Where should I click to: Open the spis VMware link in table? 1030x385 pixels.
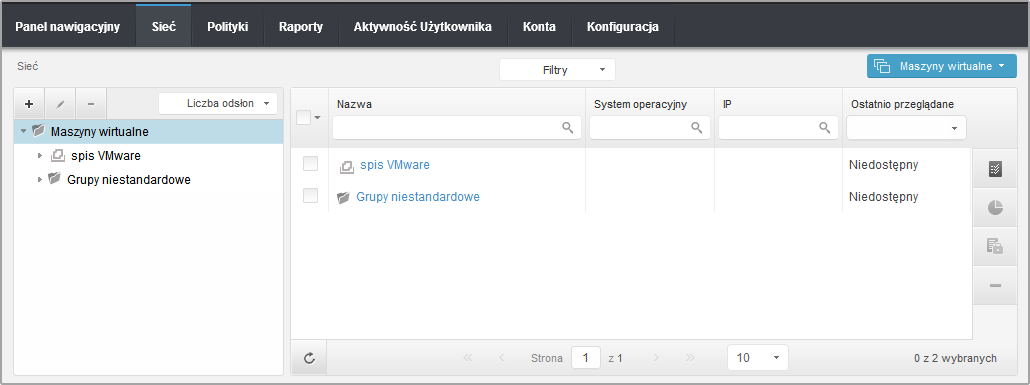395,164
